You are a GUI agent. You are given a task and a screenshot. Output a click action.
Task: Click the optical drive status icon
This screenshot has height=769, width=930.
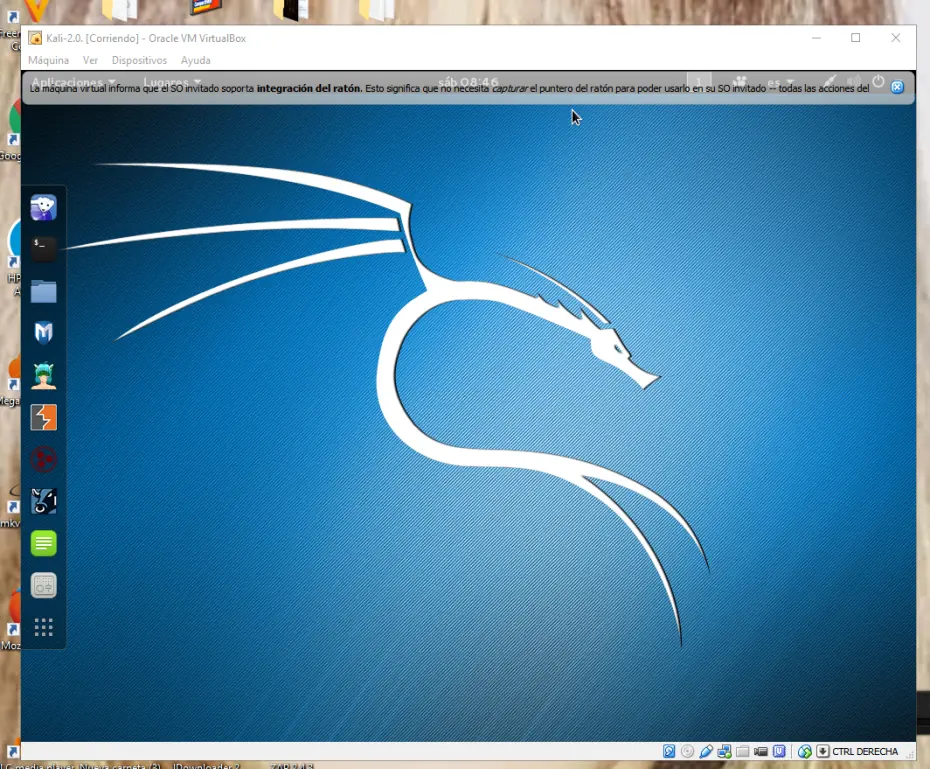[687, 751]
